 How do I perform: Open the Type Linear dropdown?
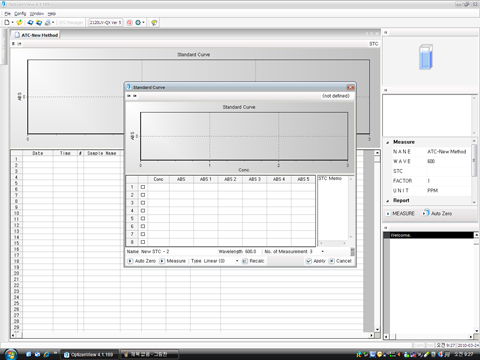237,261
